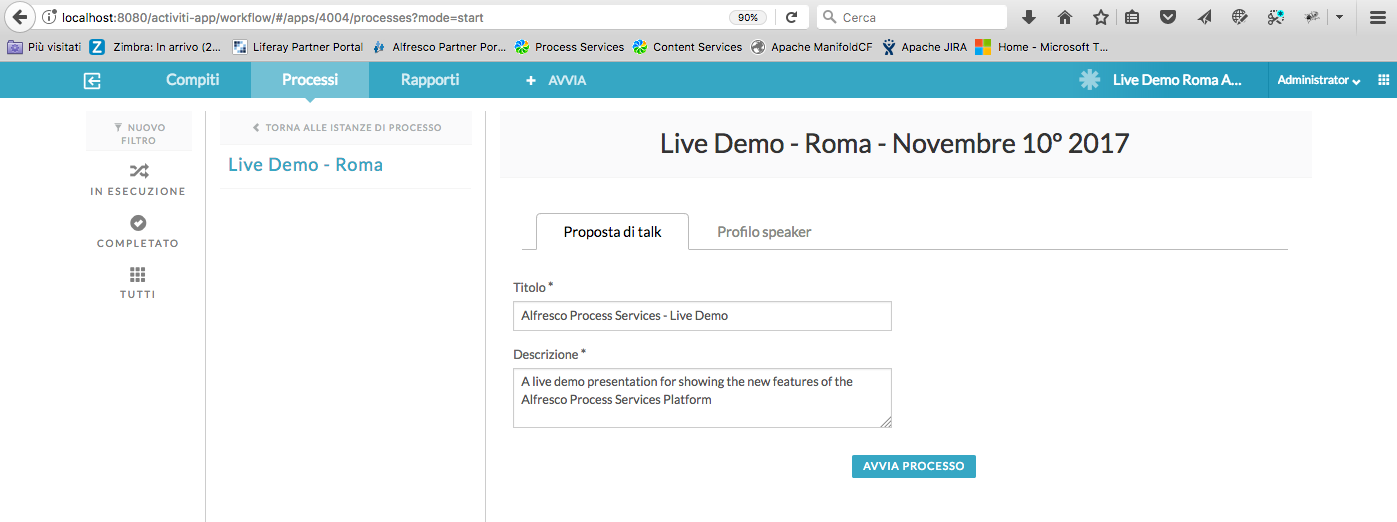This screenshot has height=522, width=1397.
Task: Click the search magnifier icon
Action: (x=829, y=17)
